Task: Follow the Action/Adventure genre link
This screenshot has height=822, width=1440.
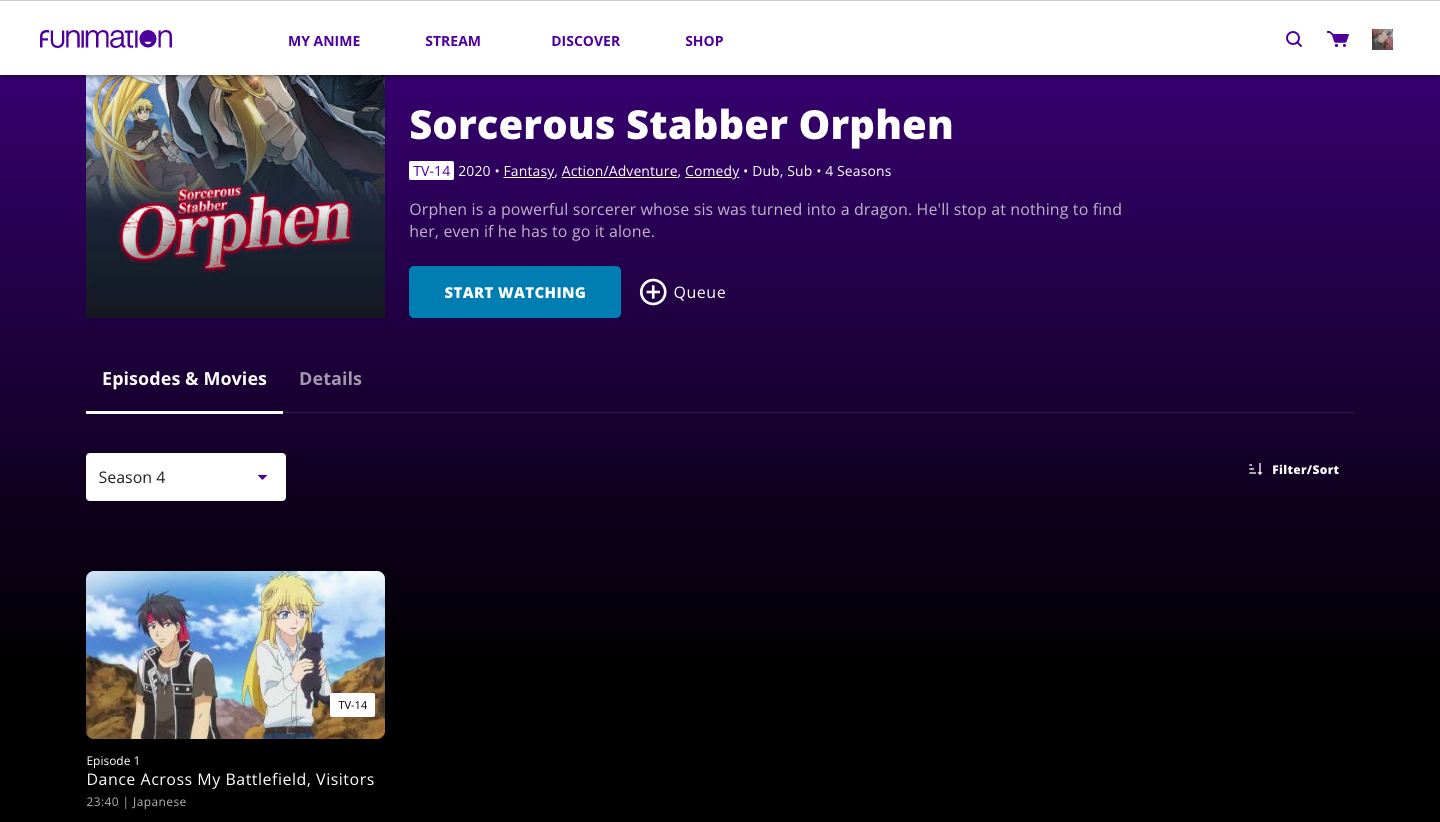Action: tap(619, 171)
